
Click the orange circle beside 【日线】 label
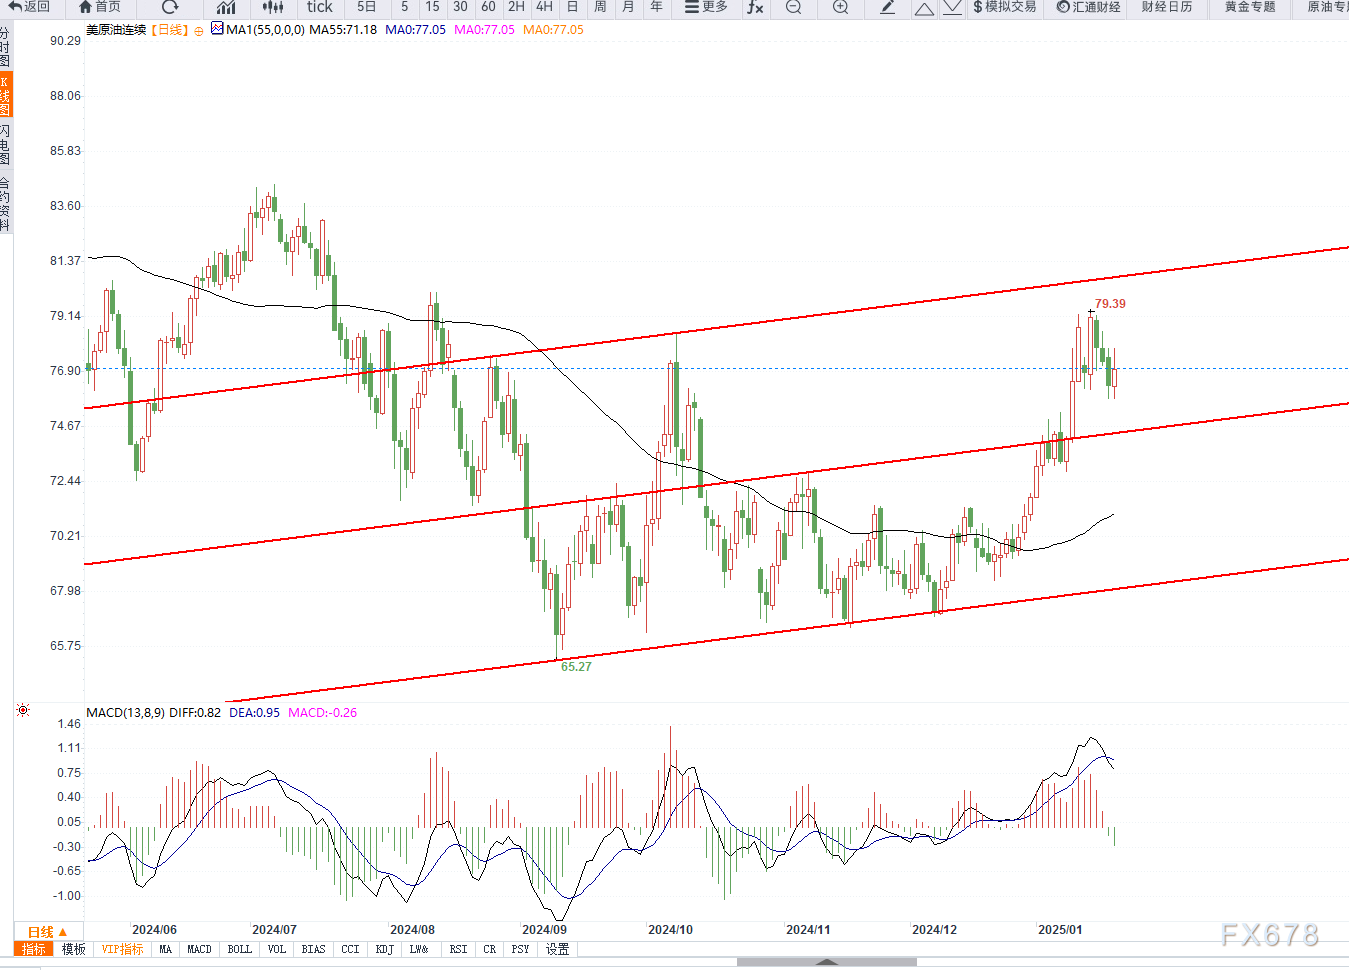pyautogui.click(x=199, y=31)
